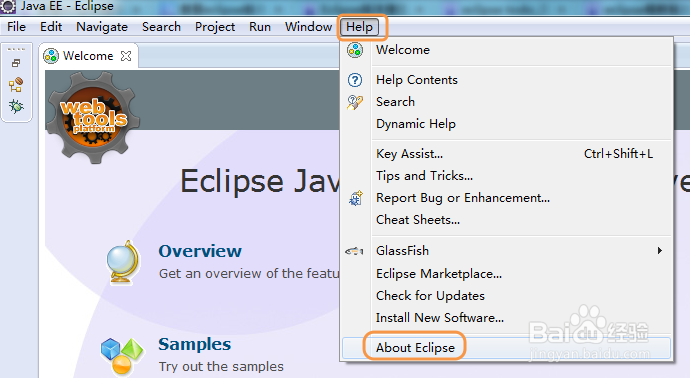This screenshot has width=690, height=378.
Task: Click the Web Tools Platform gear logo
Action: click(93, 117)
